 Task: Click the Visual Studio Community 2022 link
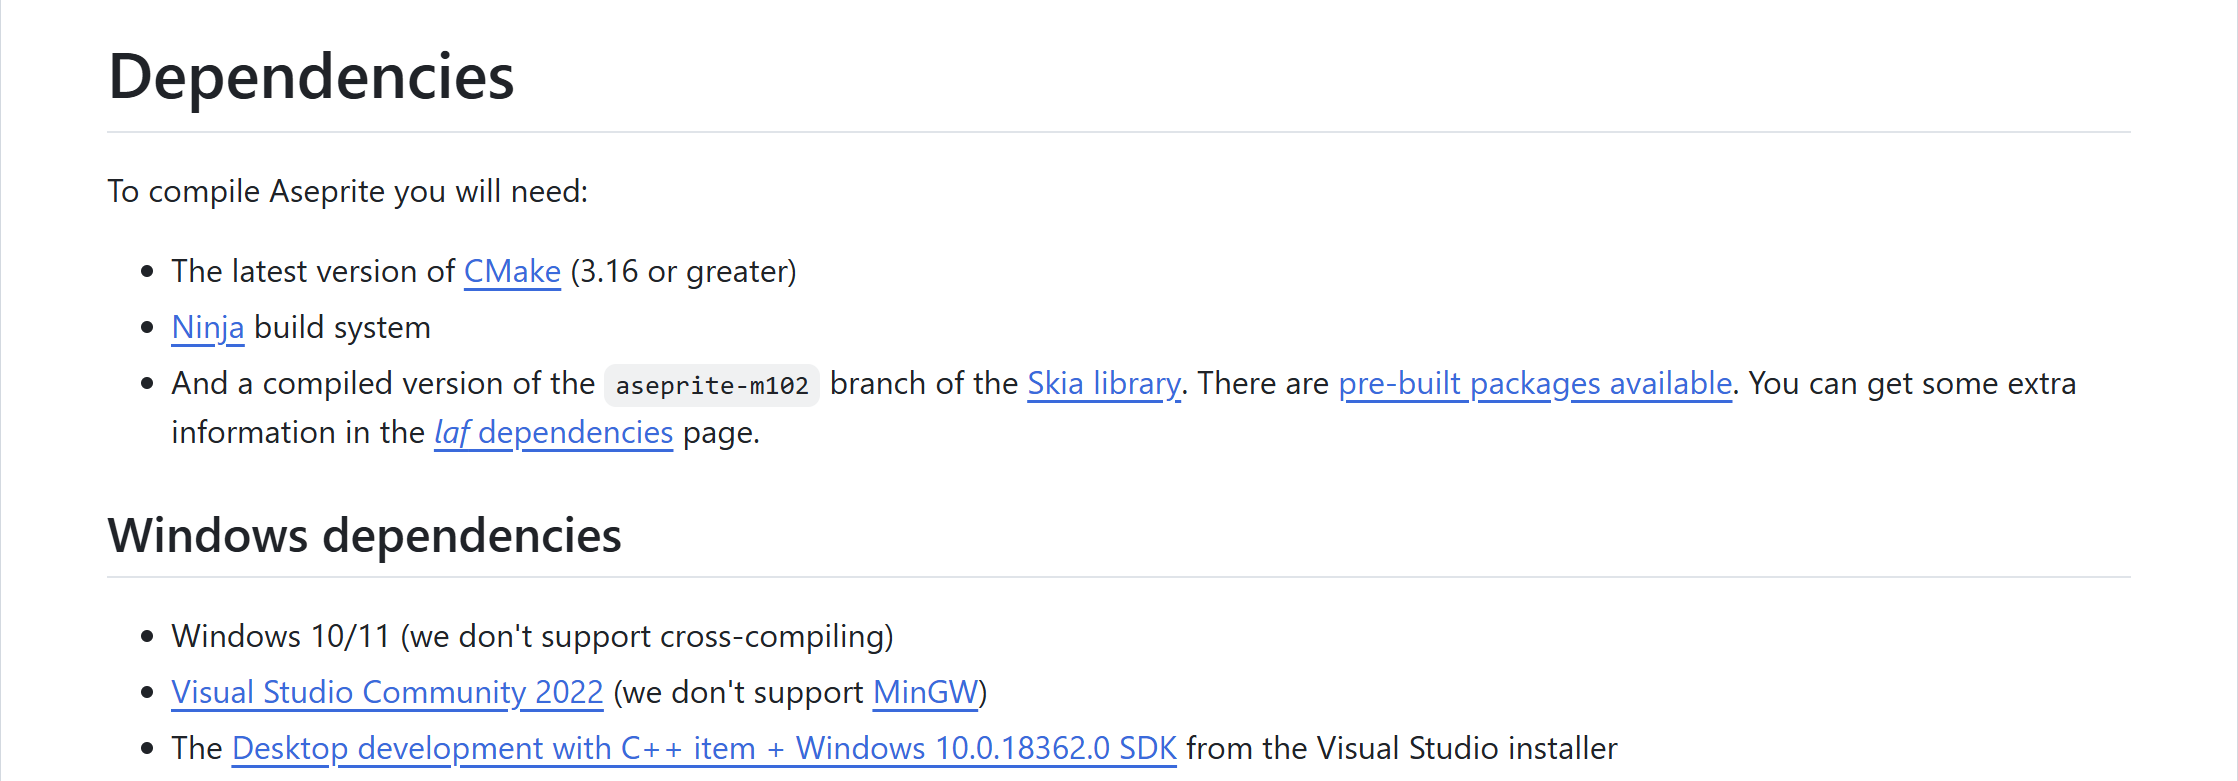(x=387, y=693)
